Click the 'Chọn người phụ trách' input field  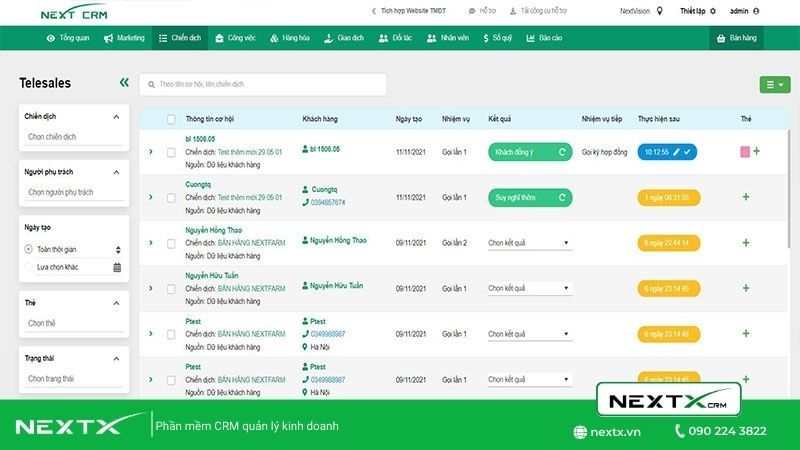(74, 193)
